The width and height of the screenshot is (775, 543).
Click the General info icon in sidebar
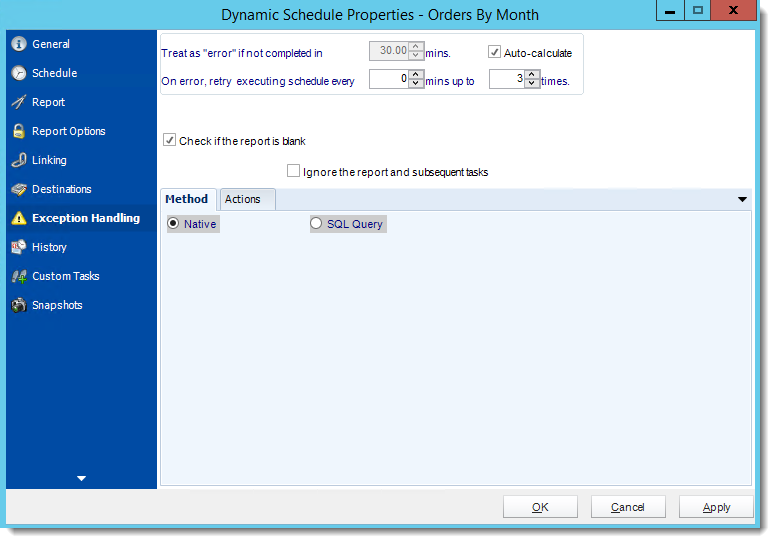click(x=19, y=44)
